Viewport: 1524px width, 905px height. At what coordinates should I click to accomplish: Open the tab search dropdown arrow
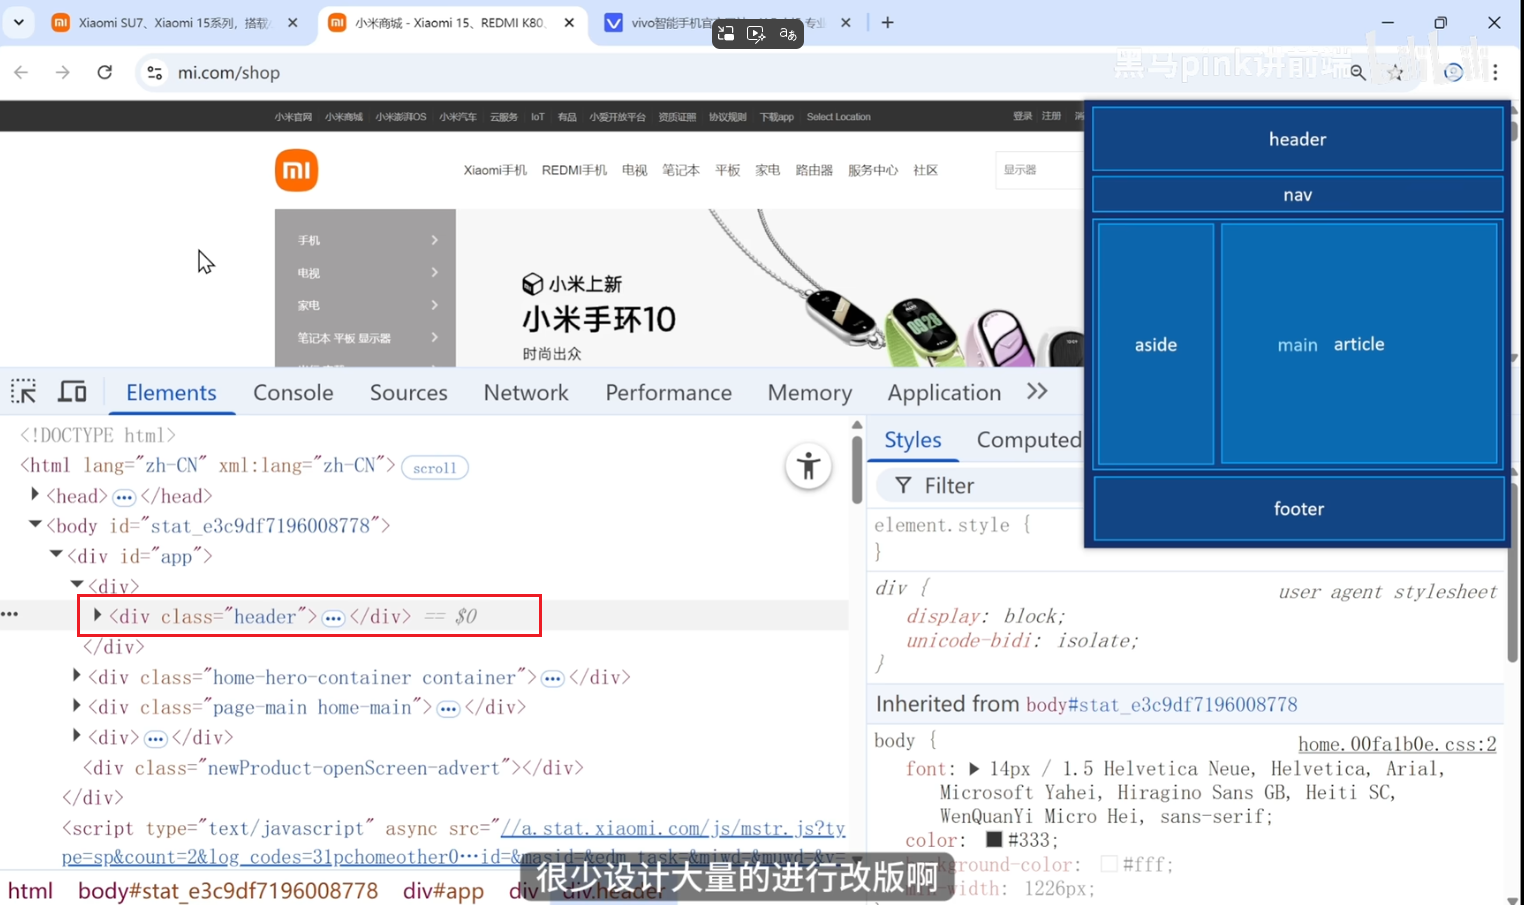pos(18,22)
